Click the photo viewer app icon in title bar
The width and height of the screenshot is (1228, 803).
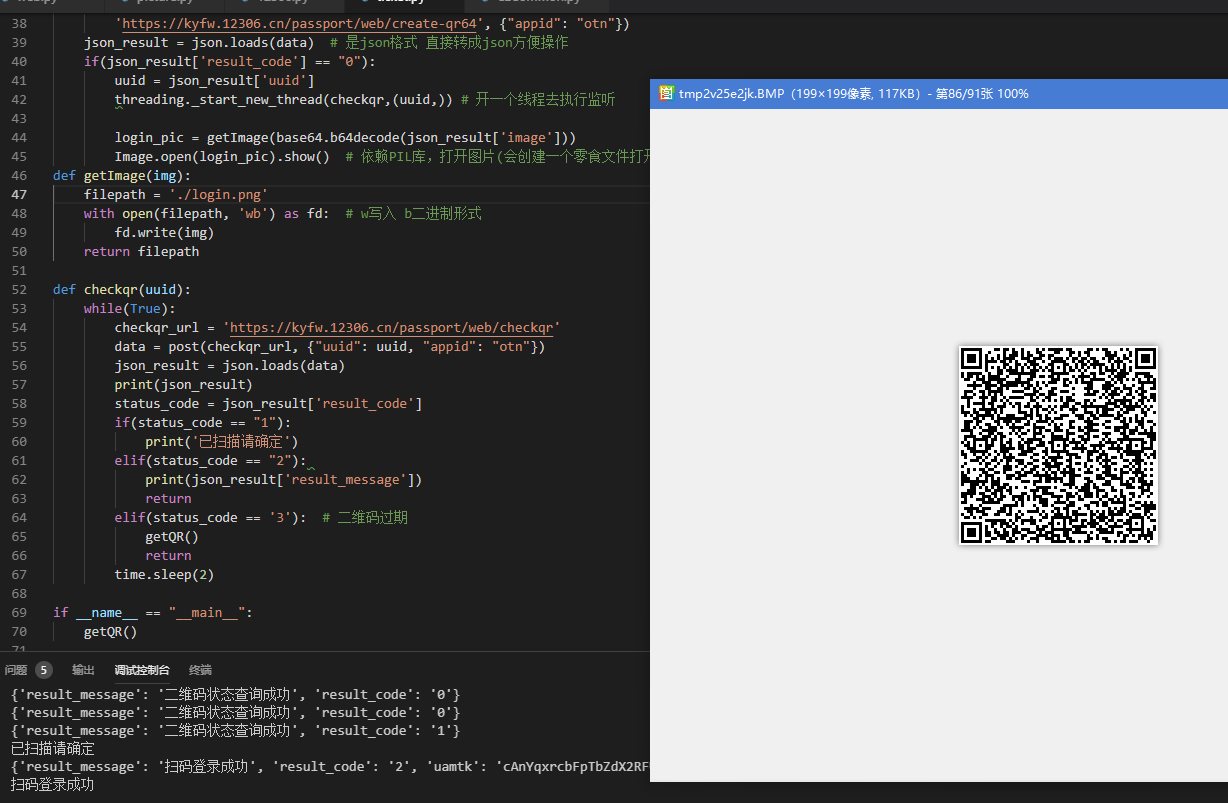coord(665,93)
